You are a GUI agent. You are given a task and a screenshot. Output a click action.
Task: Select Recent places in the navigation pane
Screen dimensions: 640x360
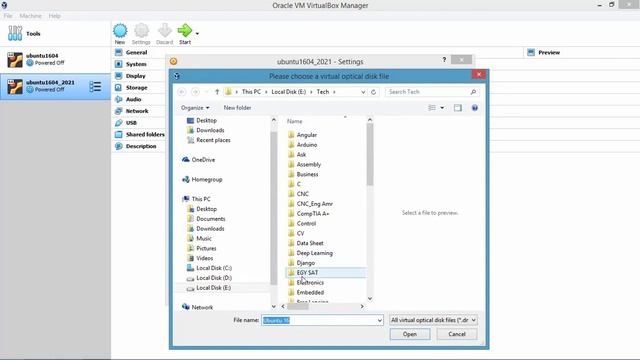213,140
